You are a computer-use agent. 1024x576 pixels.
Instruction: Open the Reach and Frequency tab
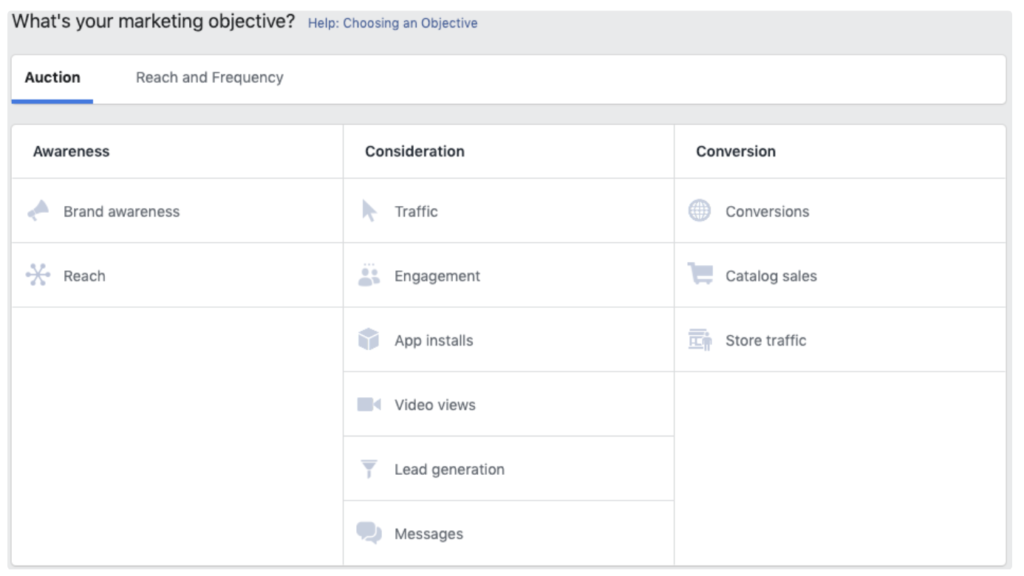click(x=210, y=78)
